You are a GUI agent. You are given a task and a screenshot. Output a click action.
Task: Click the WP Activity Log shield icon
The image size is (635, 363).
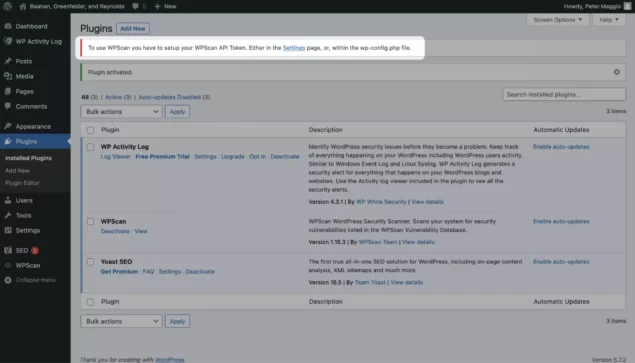pyautogui.click(x=8, y=41)
